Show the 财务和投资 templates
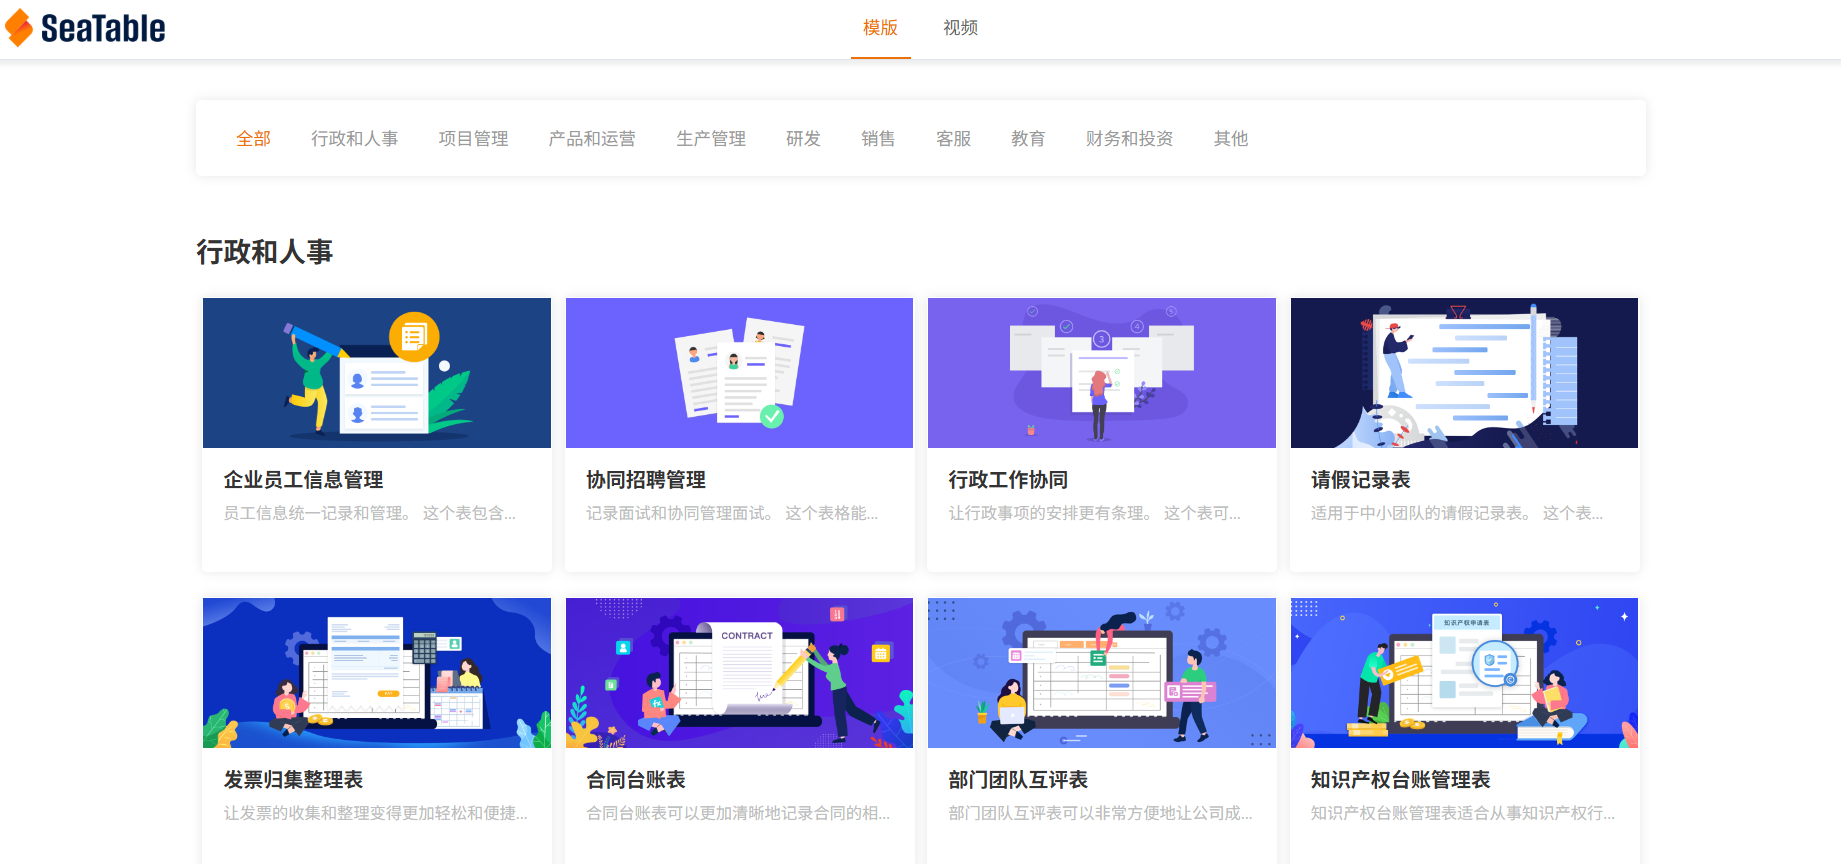The height and width of the screenshot is (864, 1841). coord(1129,139)
